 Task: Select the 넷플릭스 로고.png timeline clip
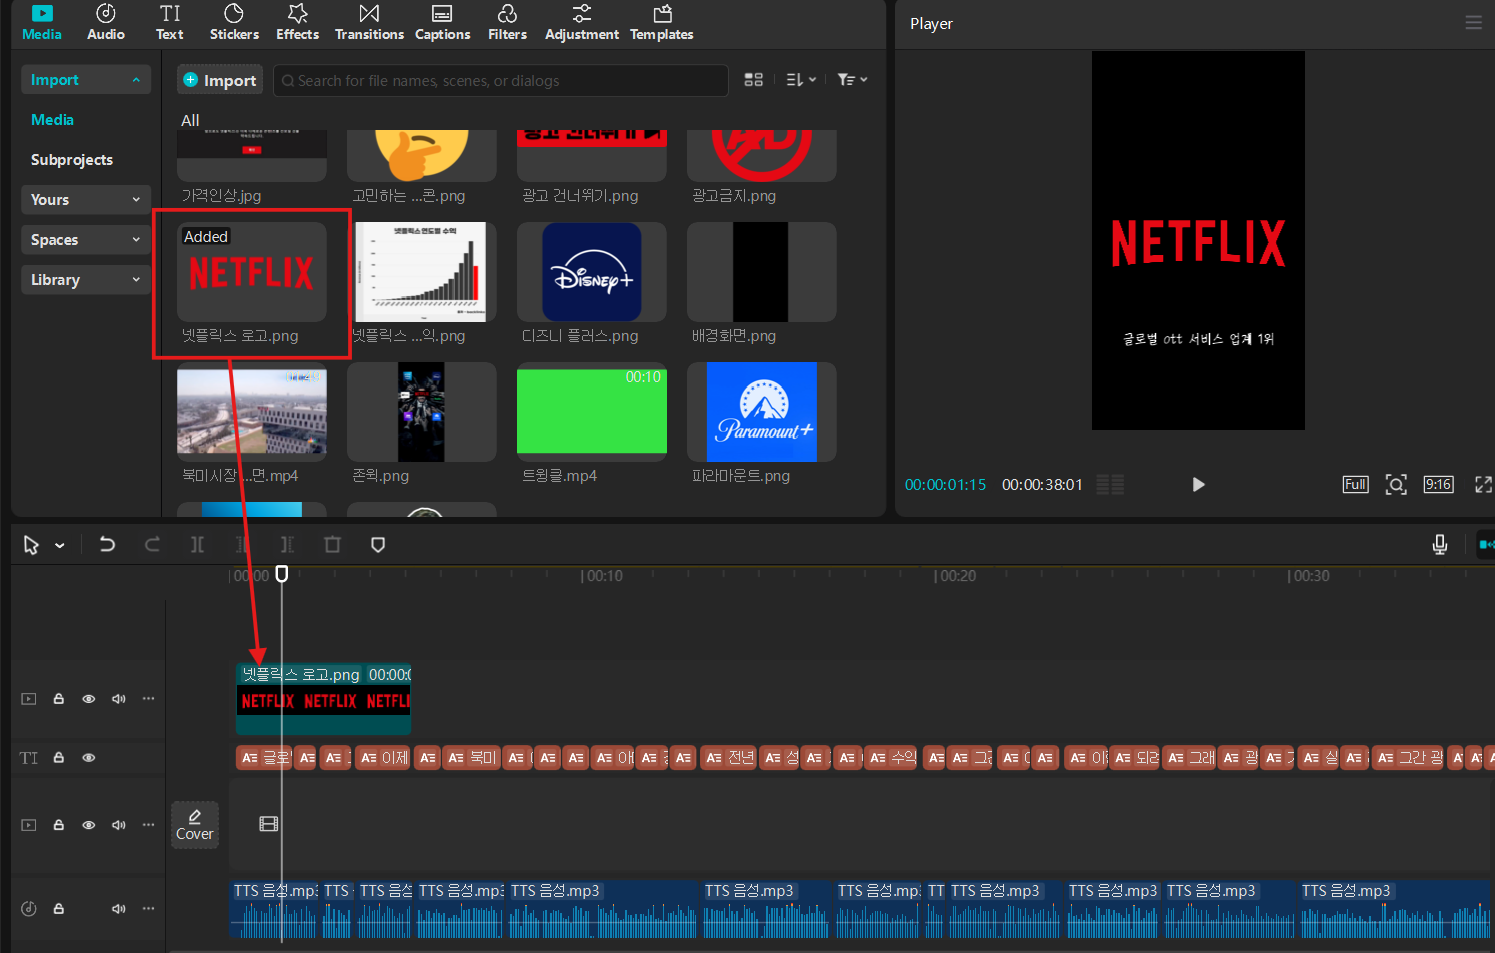click(x=323, y=699)
